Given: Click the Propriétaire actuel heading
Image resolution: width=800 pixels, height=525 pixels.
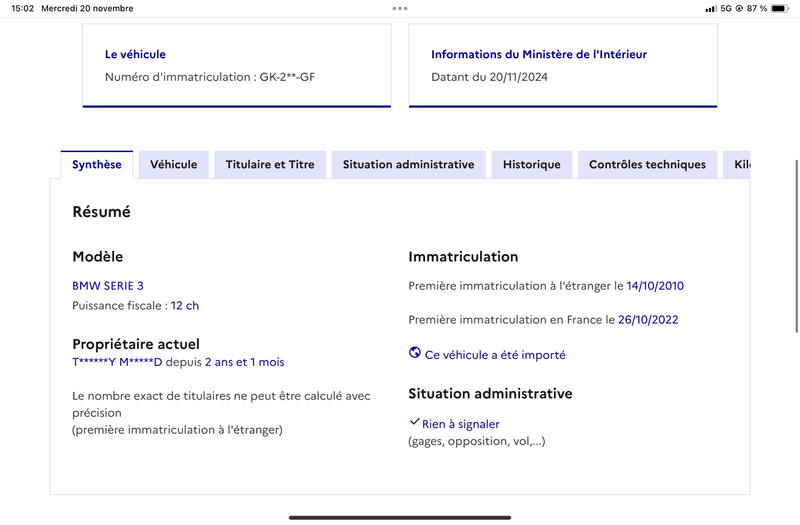Looking at the screenshot, I should [x=136, y=344].
